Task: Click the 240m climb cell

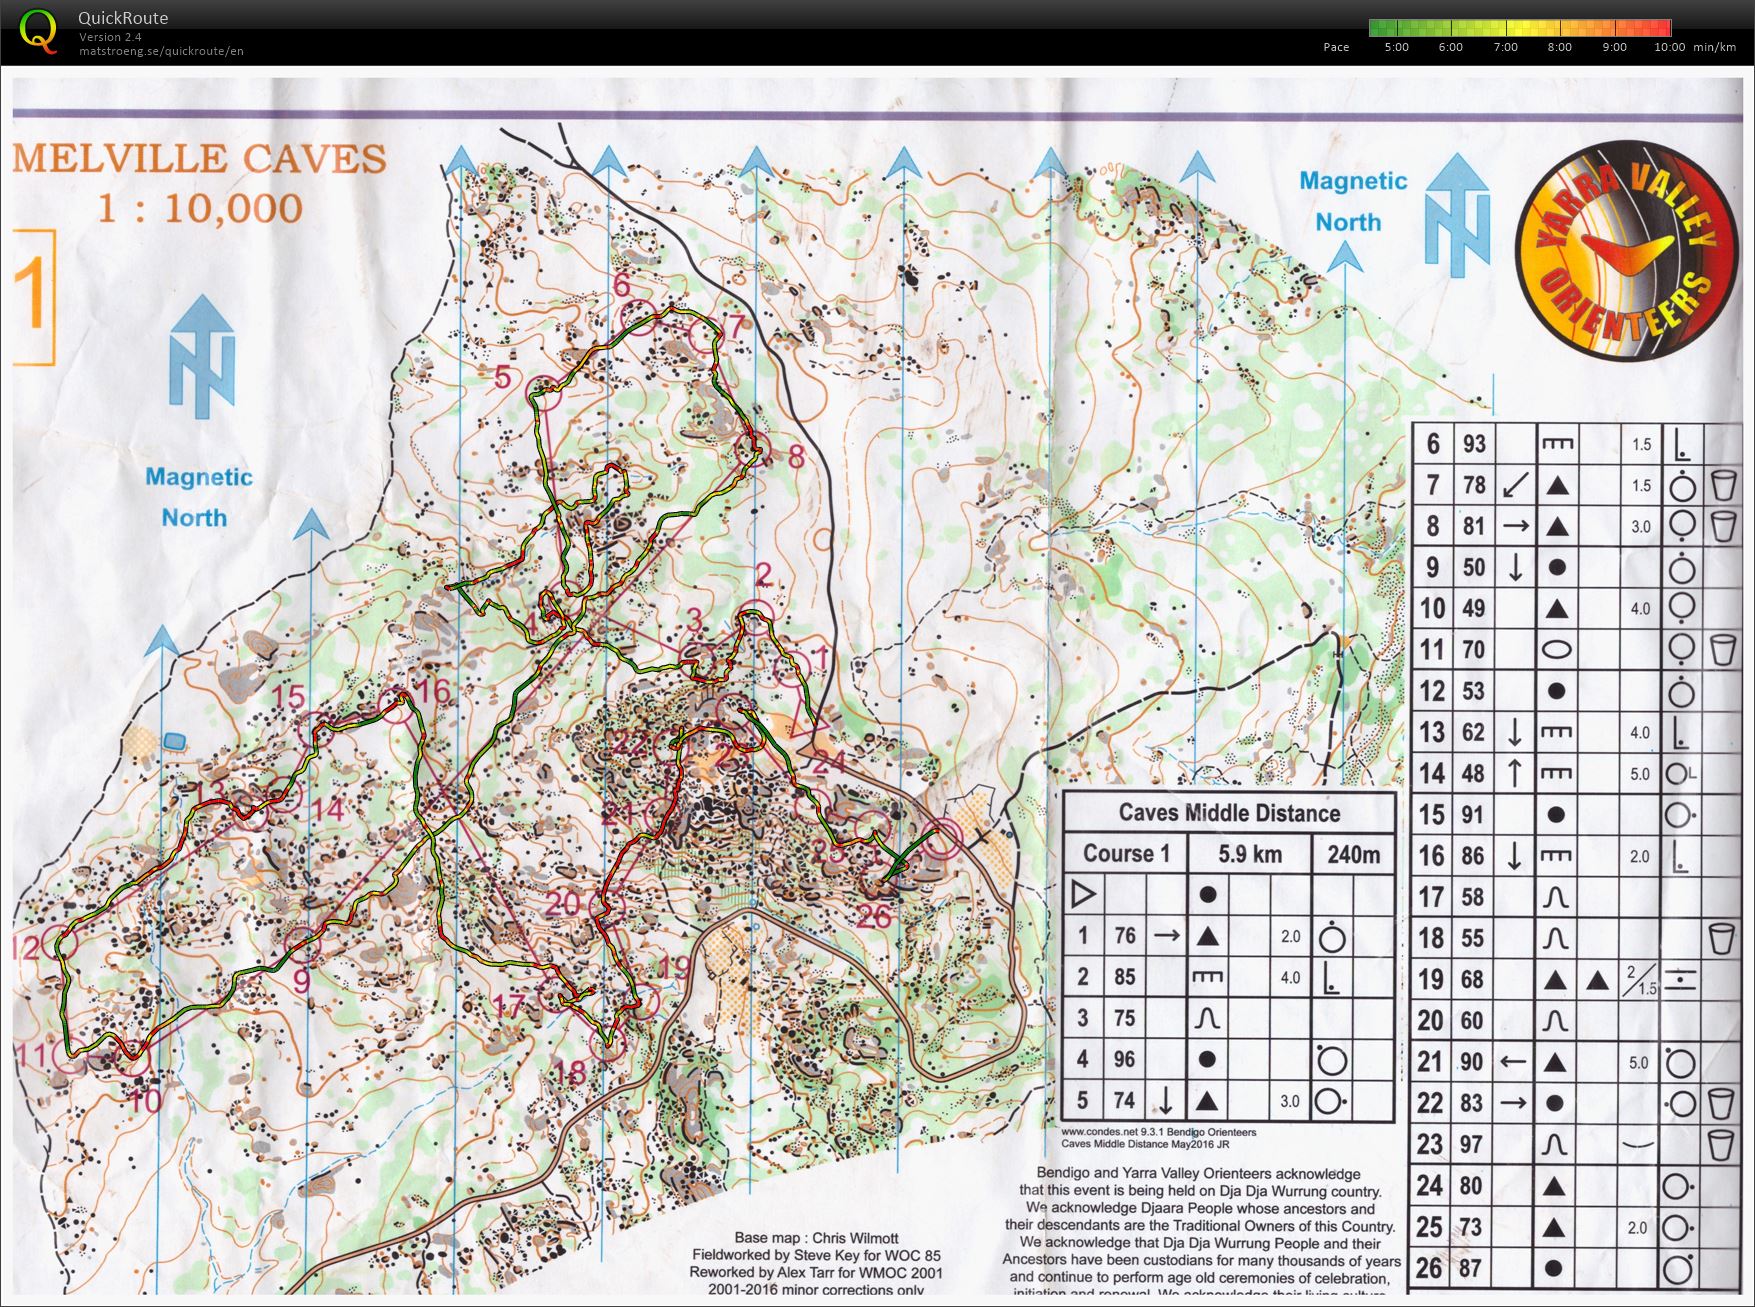Action: 1353,854
